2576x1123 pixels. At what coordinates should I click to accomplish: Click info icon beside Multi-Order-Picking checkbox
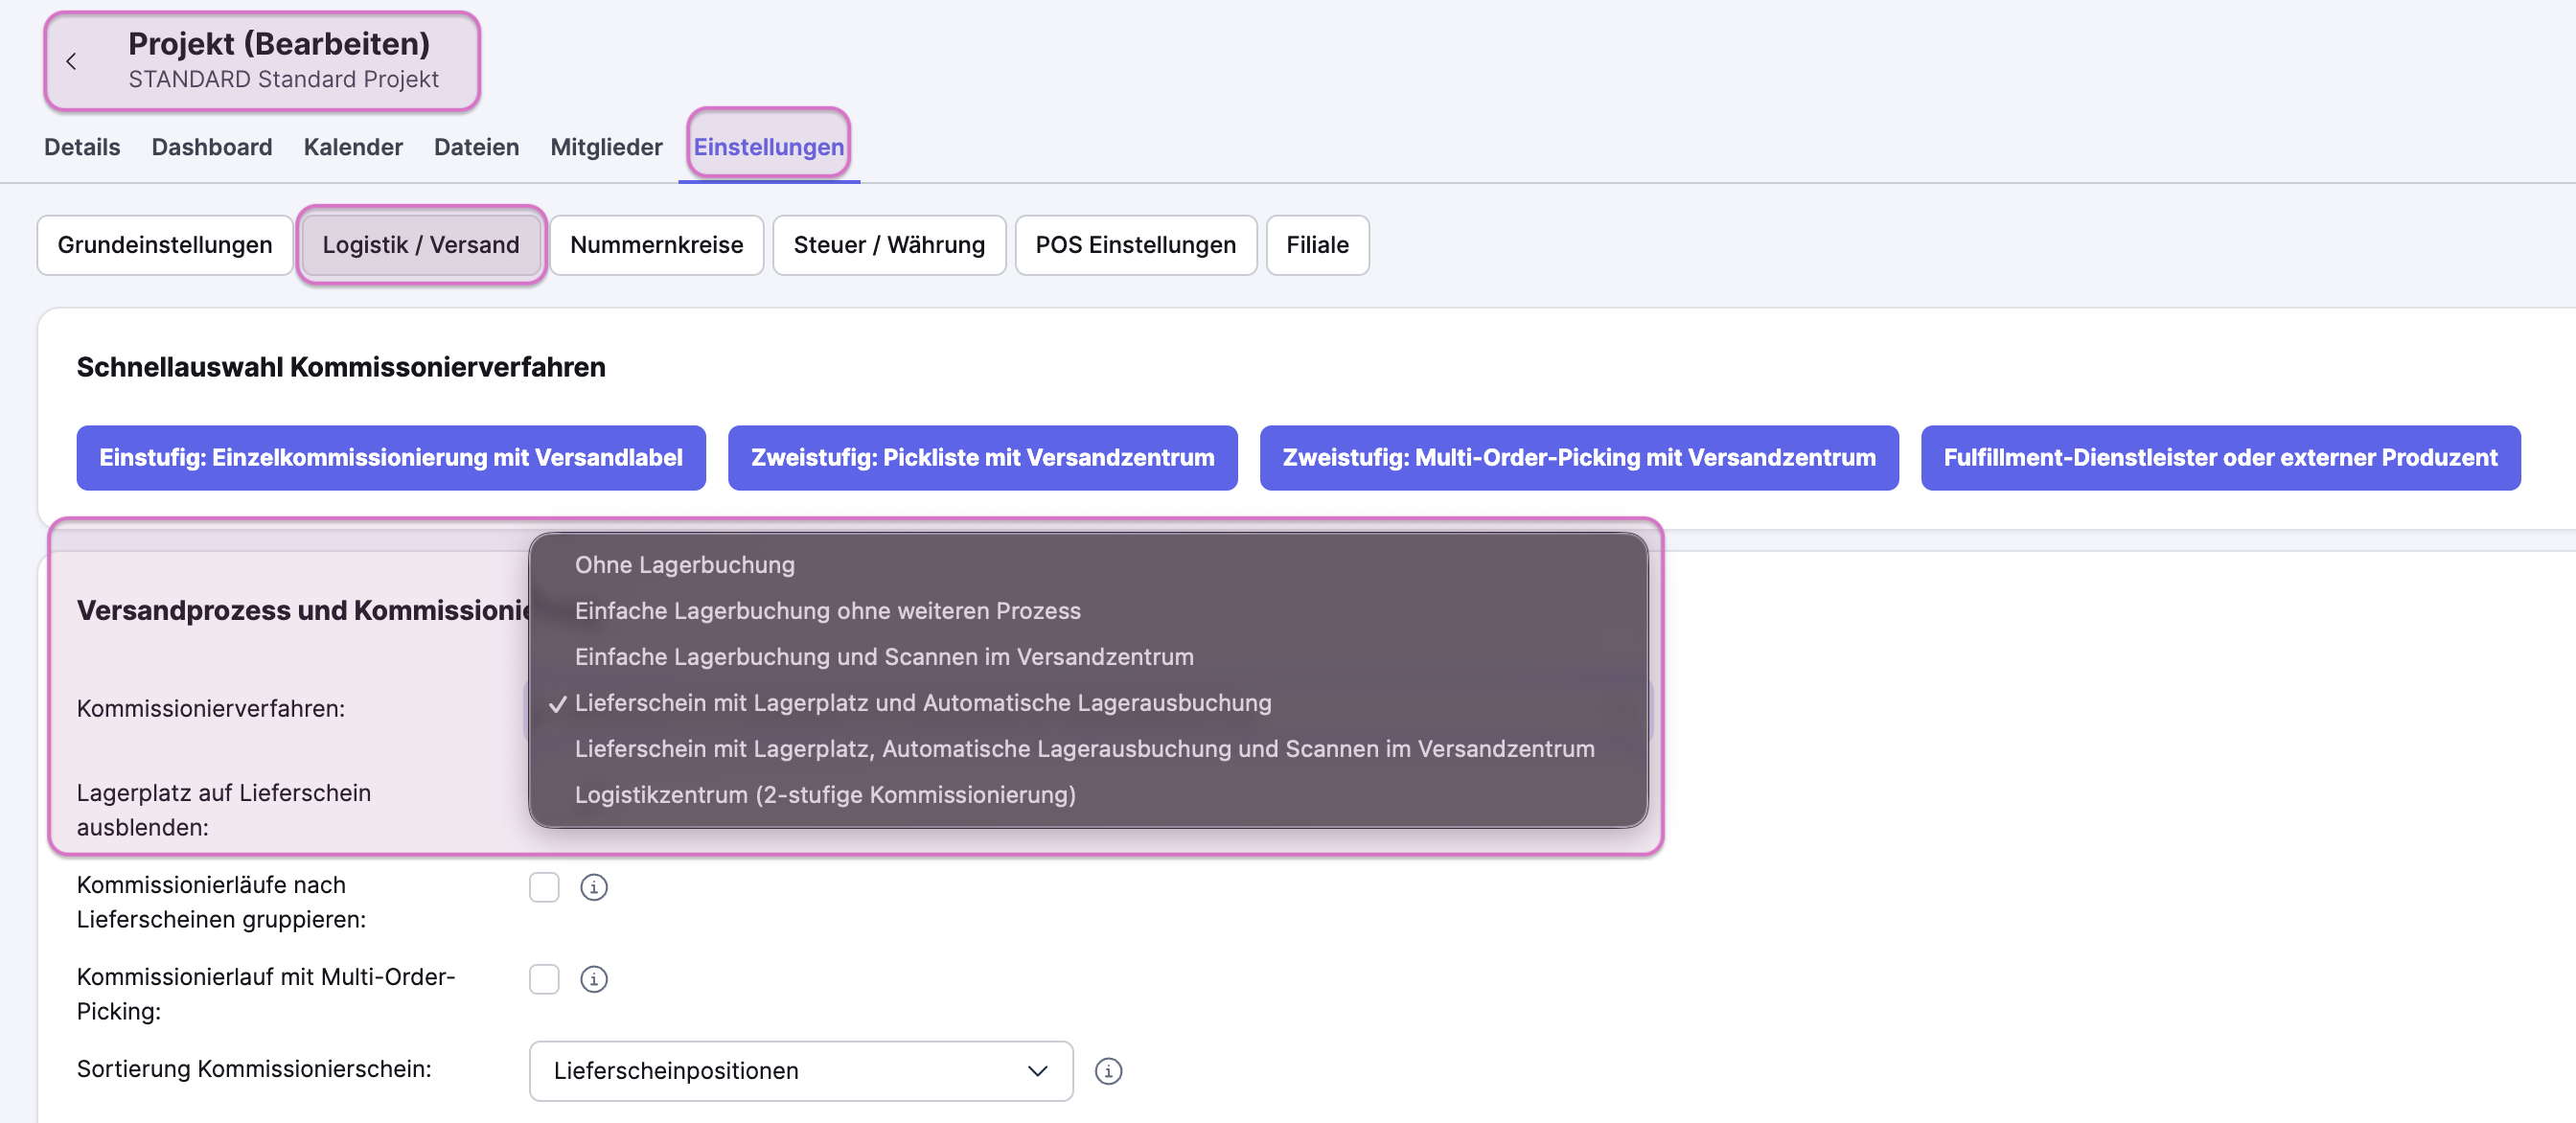pos(593,979)
